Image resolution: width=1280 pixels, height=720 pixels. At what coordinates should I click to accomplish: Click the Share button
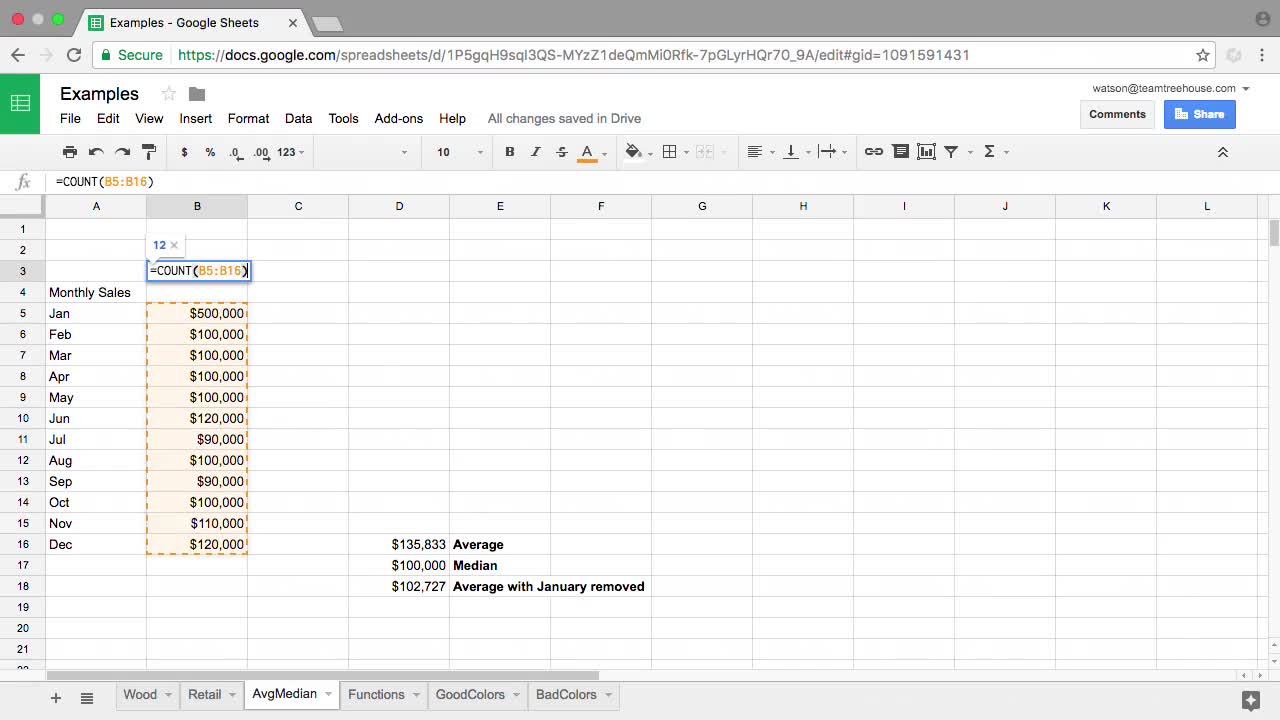1199,114
